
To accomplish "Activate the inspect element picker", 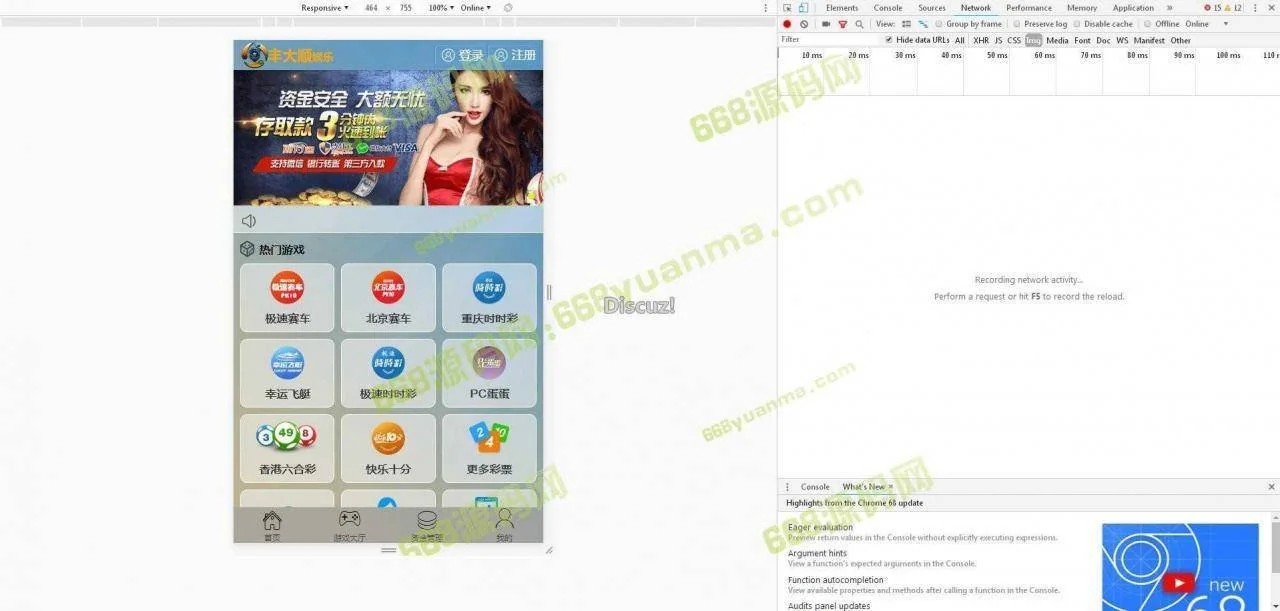I will (x=788, y=8).
